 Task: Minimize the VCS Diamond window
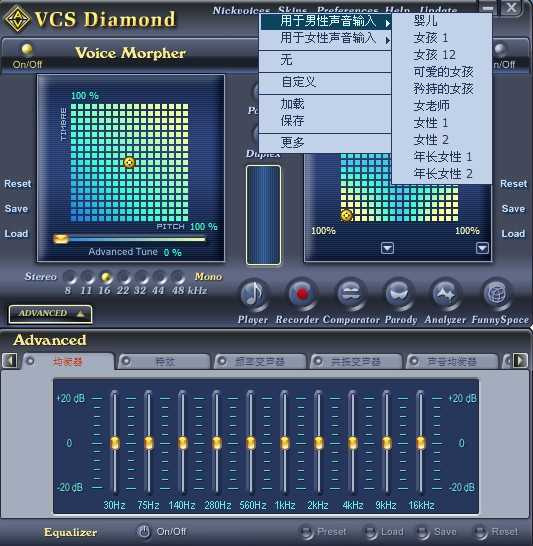(x=488, y=8)
